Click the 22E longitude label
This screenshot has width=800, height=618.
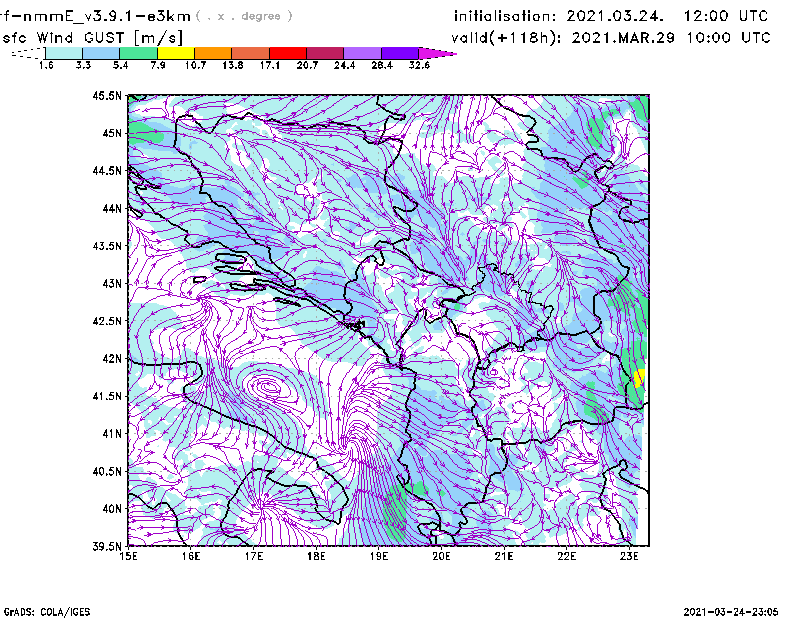[567, 556]
